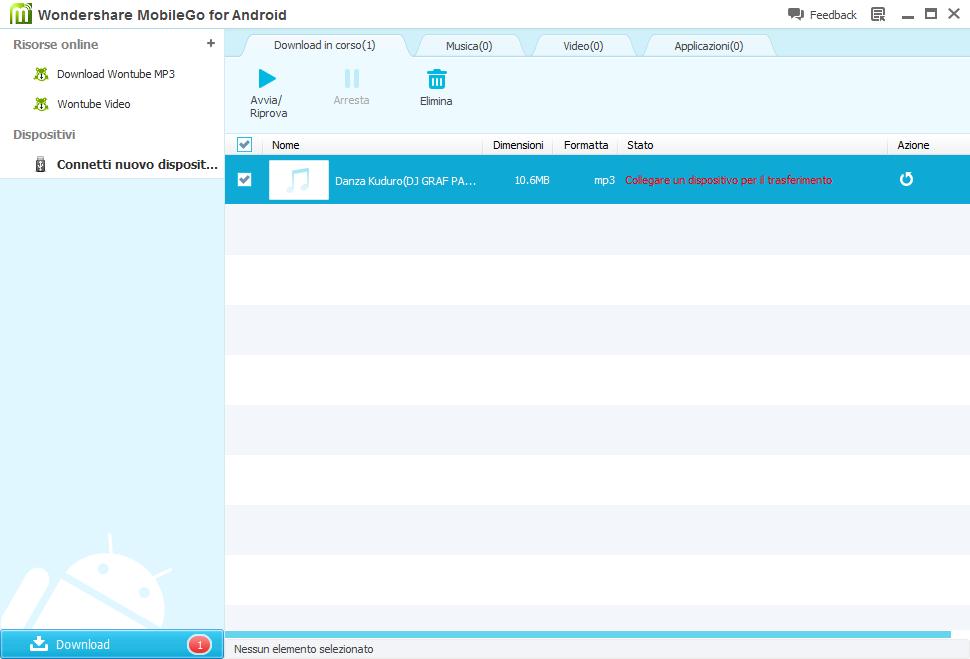The image size is (970, 659).
Task: Click the Arresta pause icon
Action: point(351,79)
